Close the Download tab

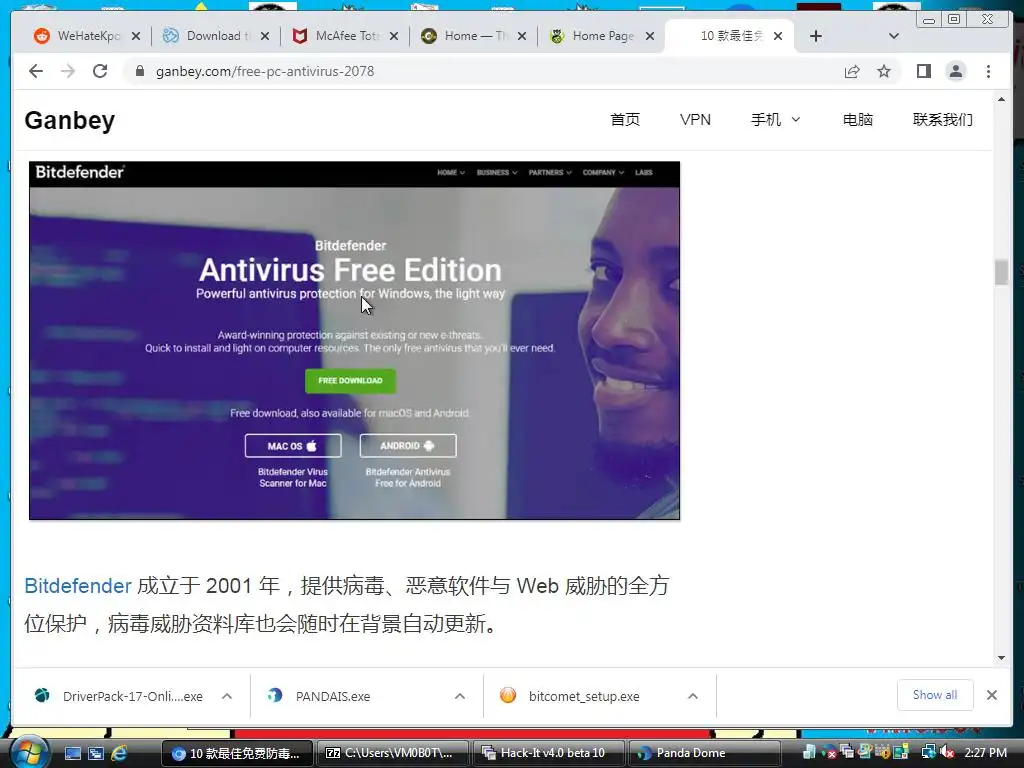coord(264,37)
